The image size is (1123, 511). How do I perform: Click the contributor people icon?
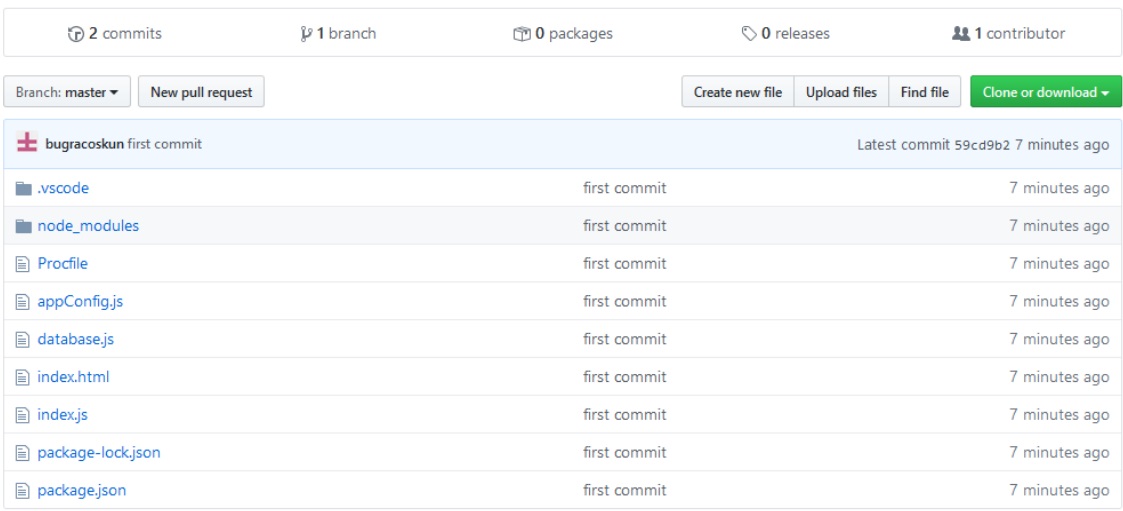960,34
